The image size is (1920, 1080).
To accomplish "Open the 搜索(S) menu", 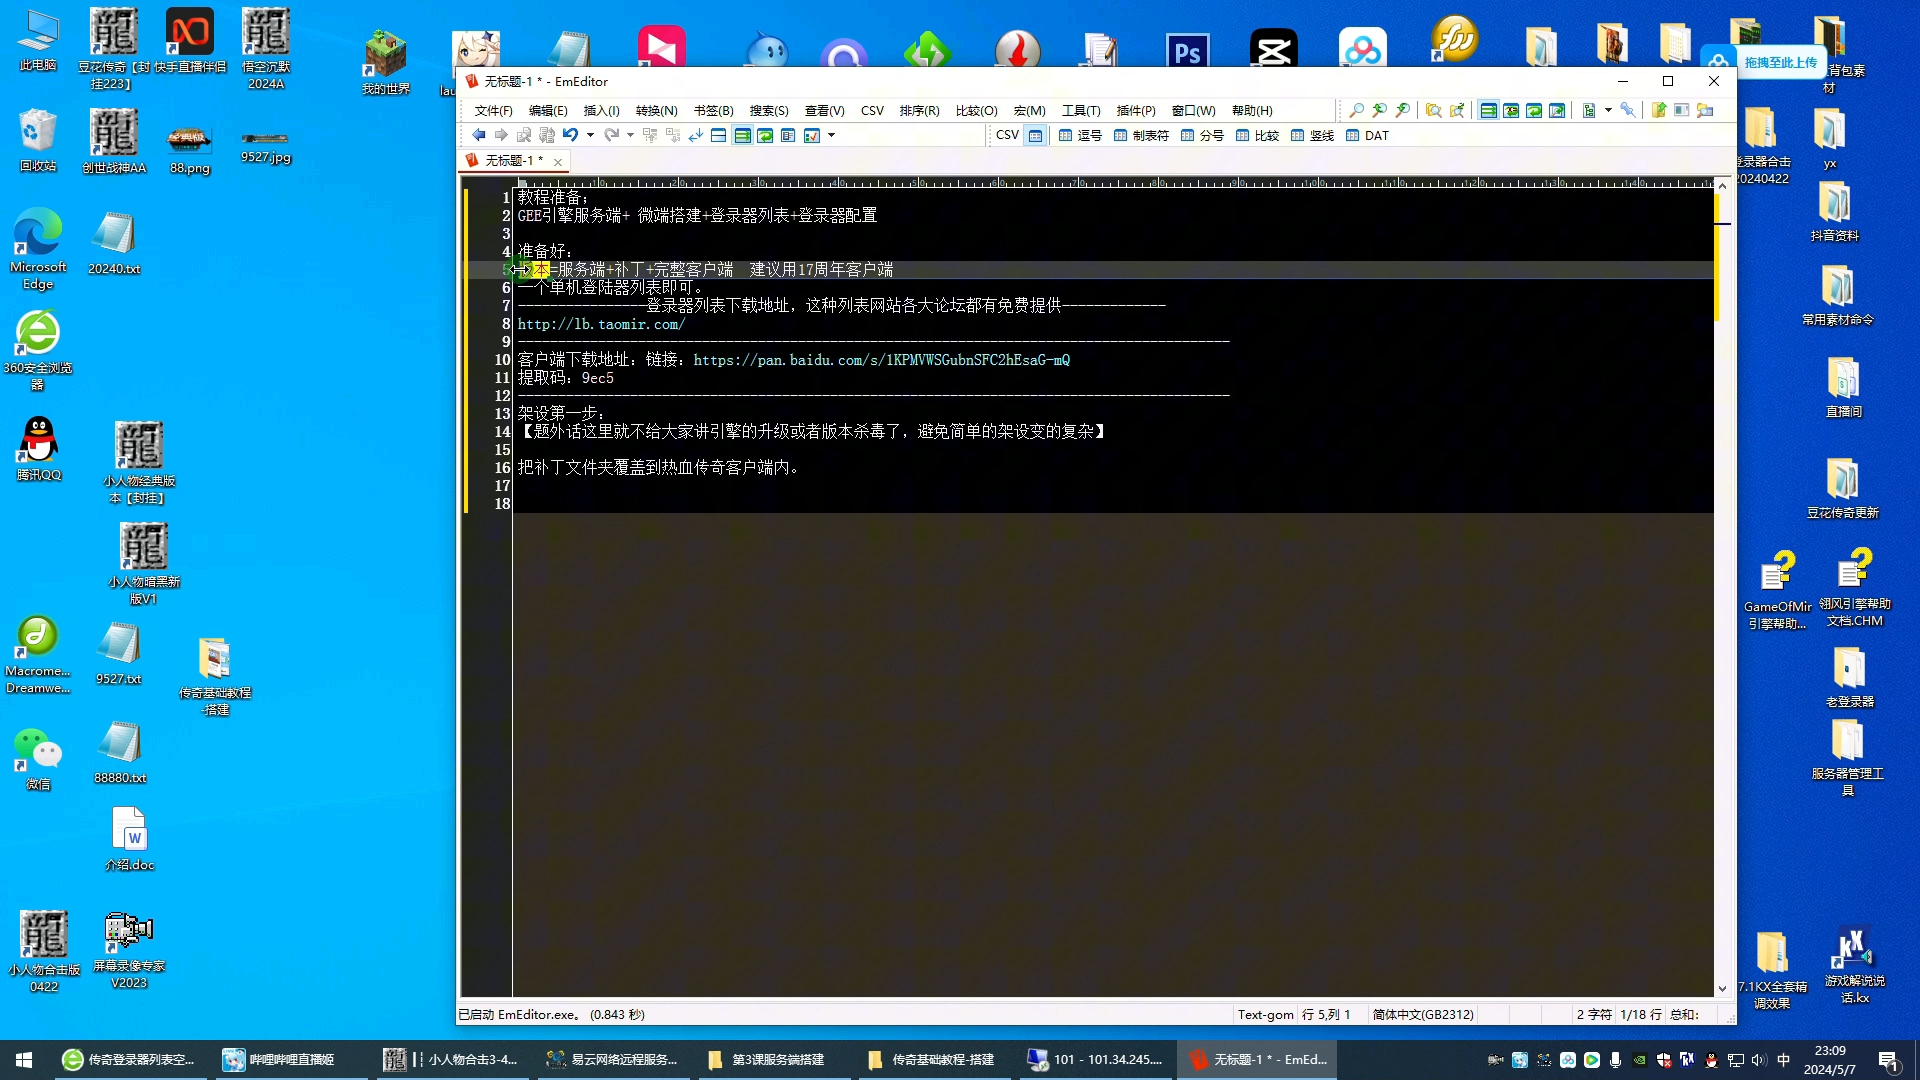I will [x=768, y=111].
